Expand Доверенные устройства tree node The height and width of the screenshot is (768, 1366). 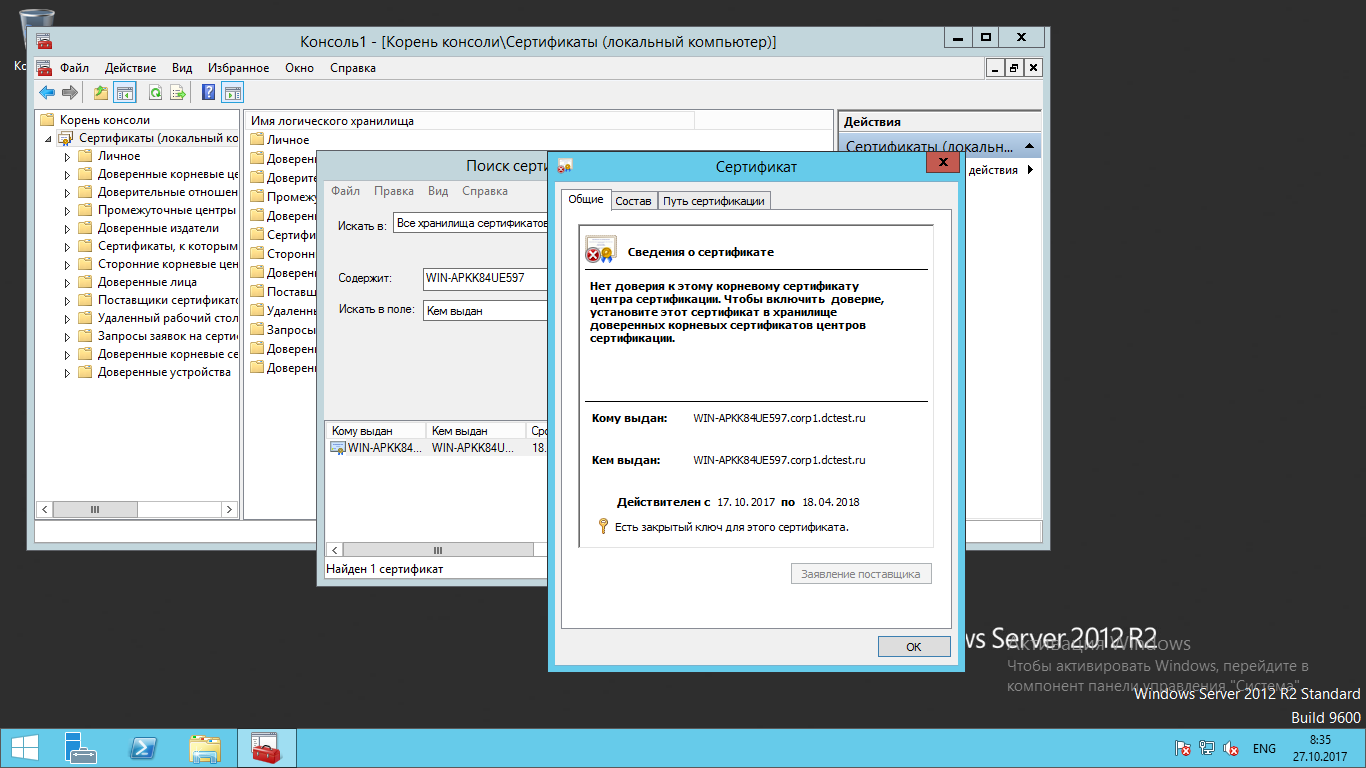tap(68, 373)
